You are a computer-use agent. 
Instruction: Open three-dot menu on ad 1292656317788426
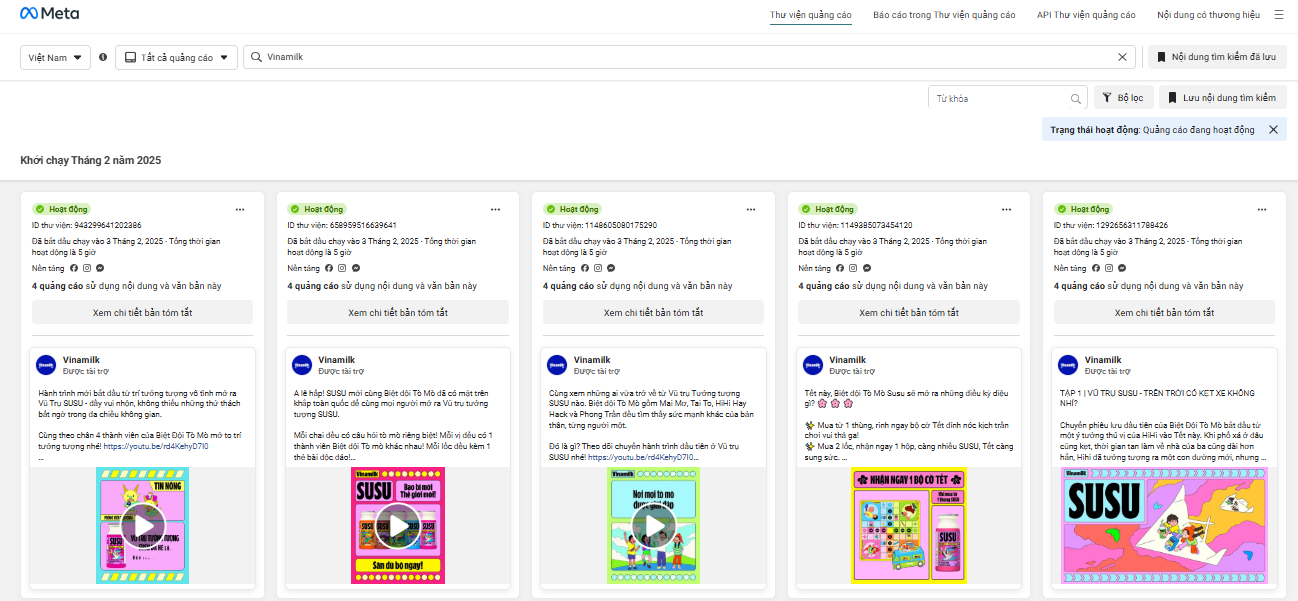click(1262, 209)
